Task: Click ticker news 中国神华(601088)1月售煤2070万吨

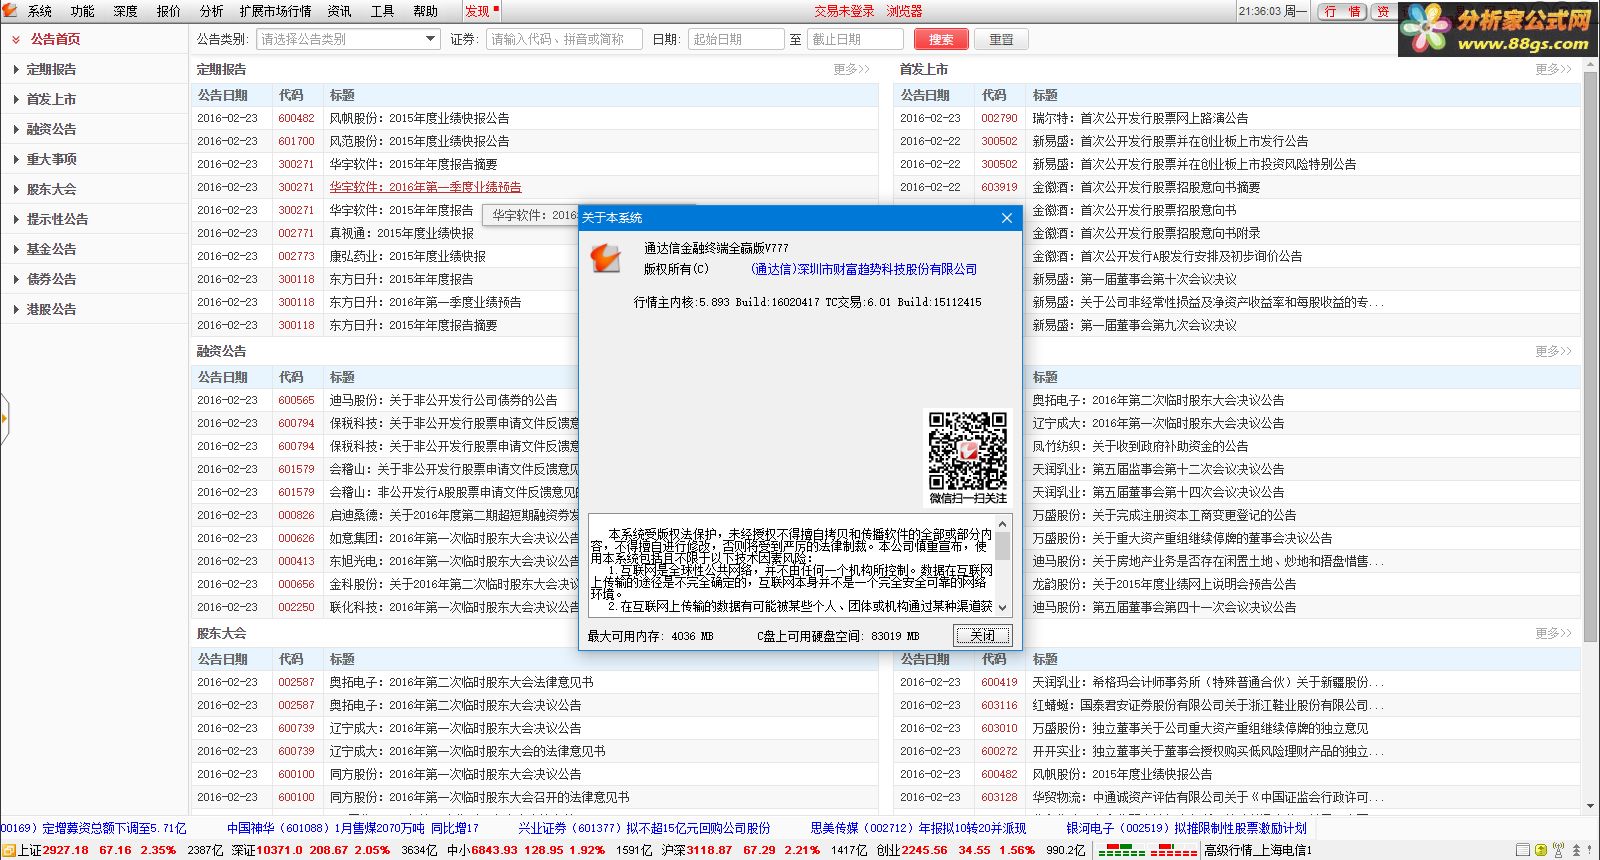Action: point(352,828)
